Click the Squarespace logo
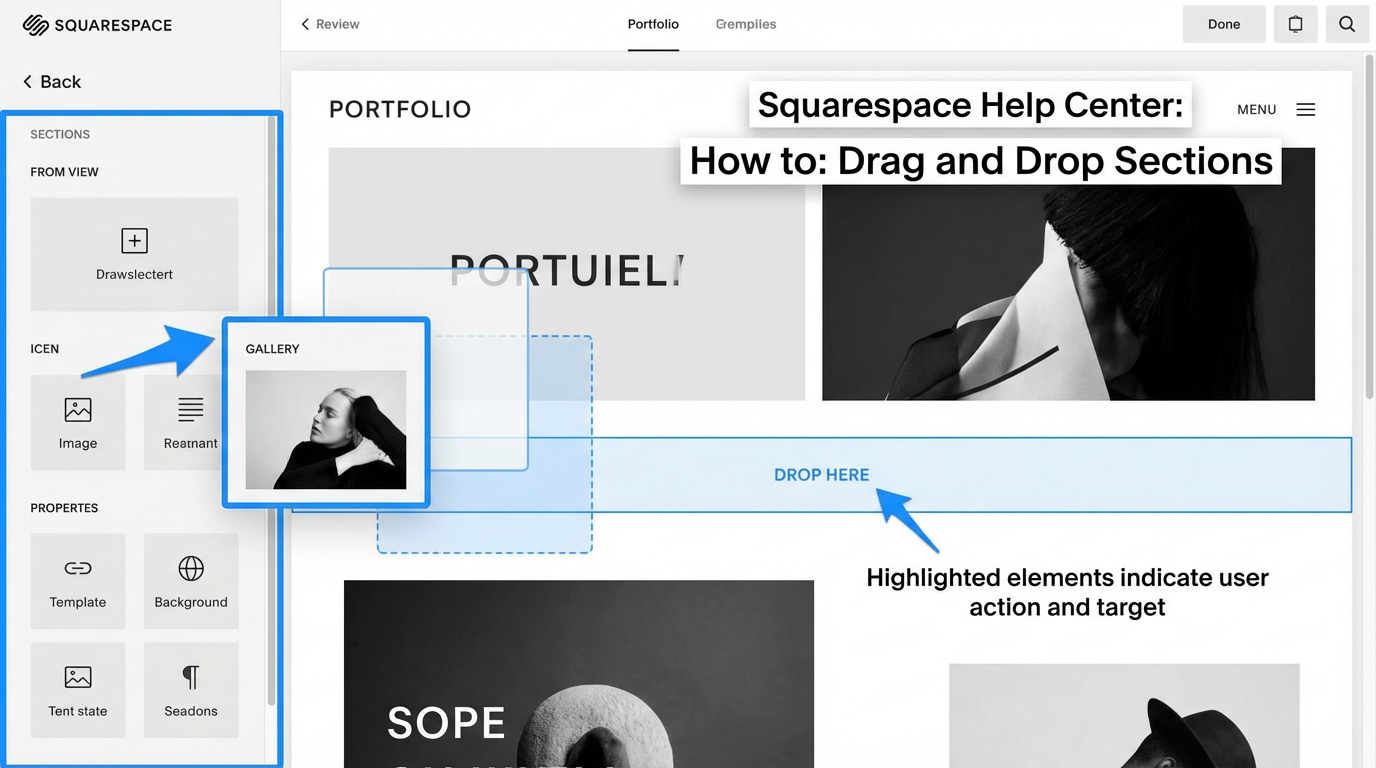This screenshot has width=1376, height=768. (x=96, y=24)
